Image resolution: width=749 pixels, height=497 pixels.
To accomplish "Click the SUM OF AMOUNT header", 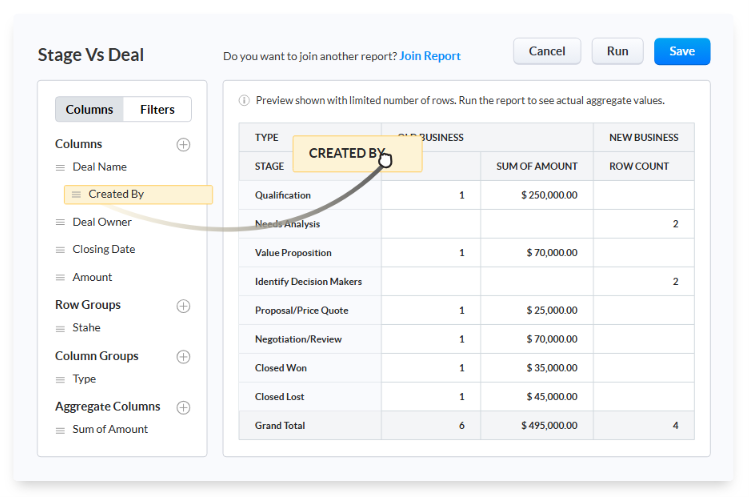I will click(x=536, y=166).
